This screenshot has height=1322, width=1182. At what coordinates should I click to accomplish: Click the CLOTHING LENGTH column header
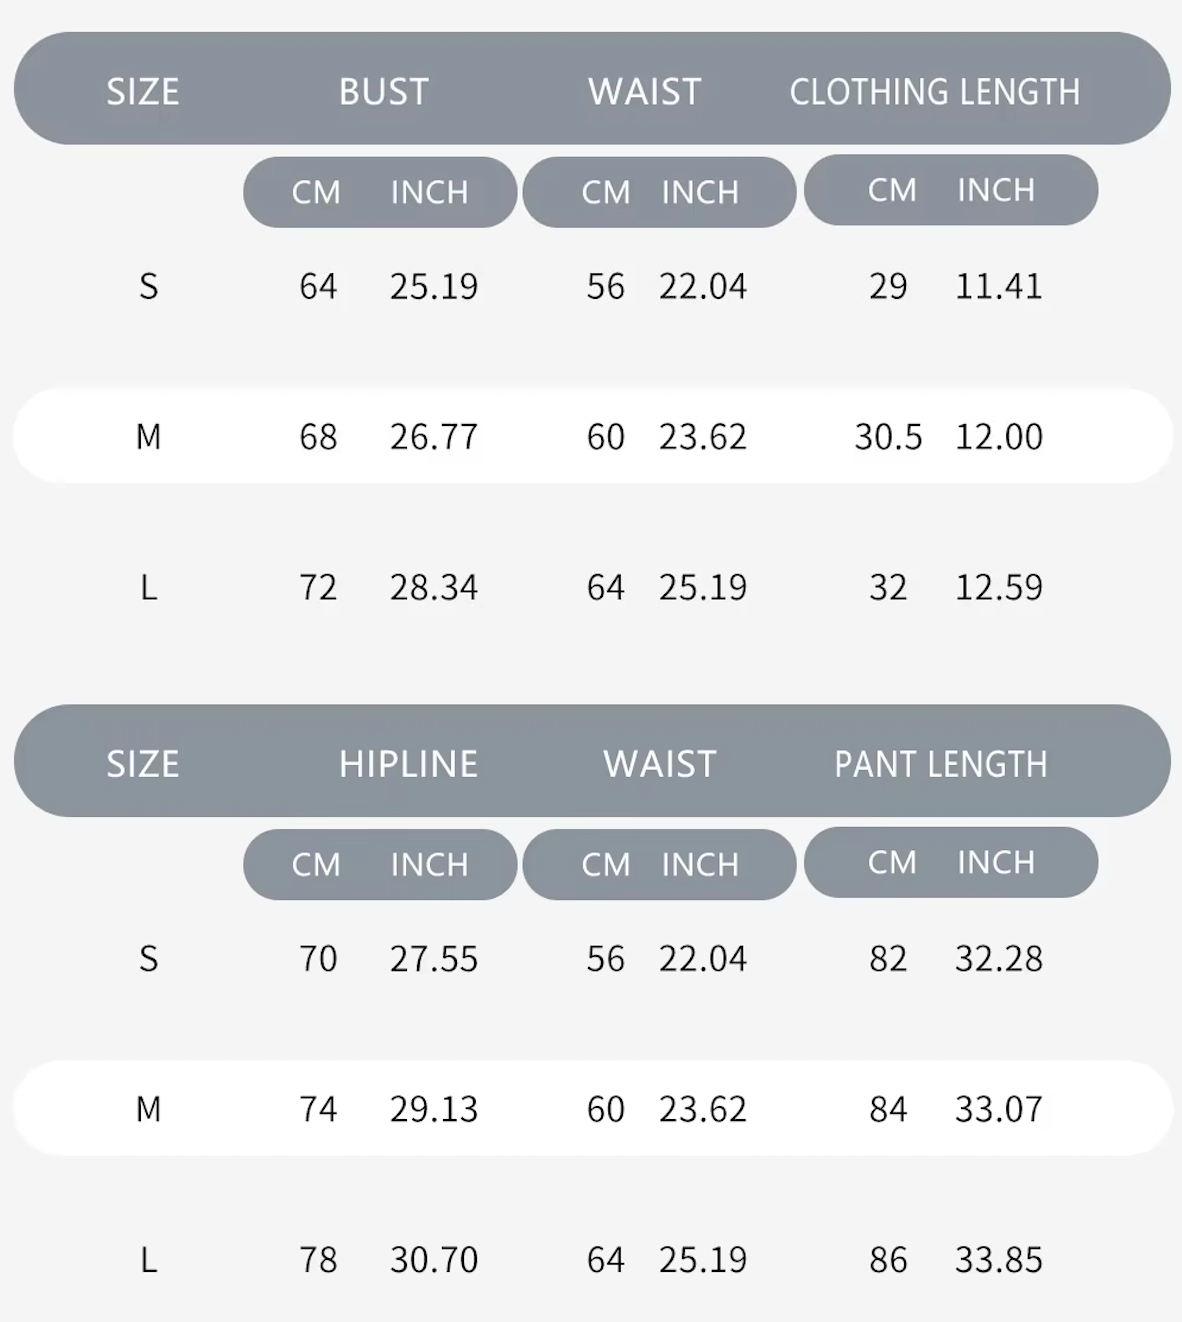pos(934,92)
